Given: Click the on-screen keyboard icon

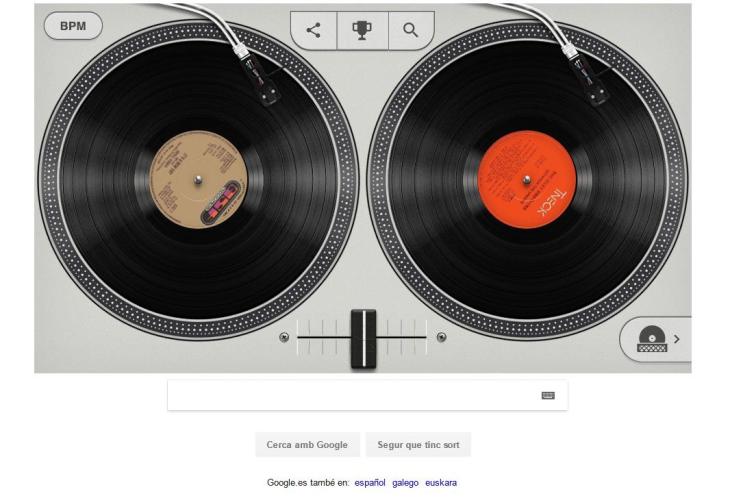Looking at the screenshot, I should point(548,395).
